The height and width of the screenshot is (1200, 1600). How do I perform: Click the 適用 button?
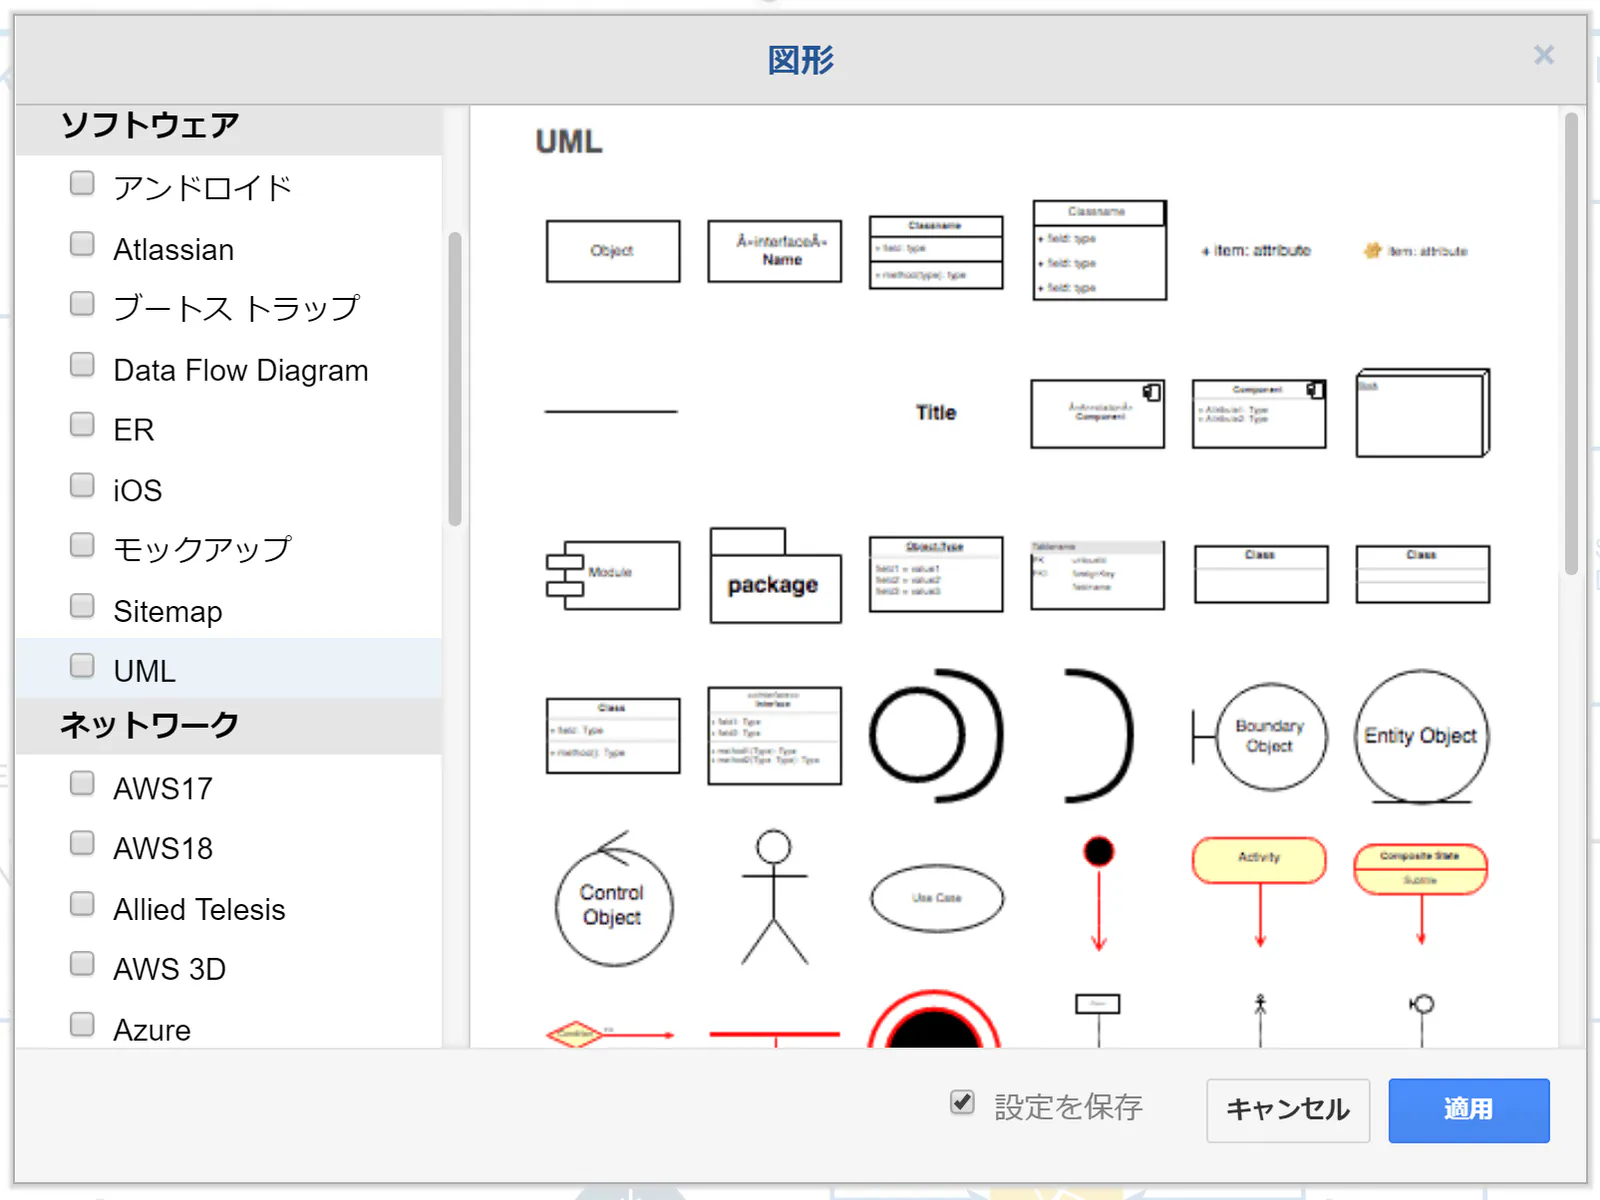1469,1110
